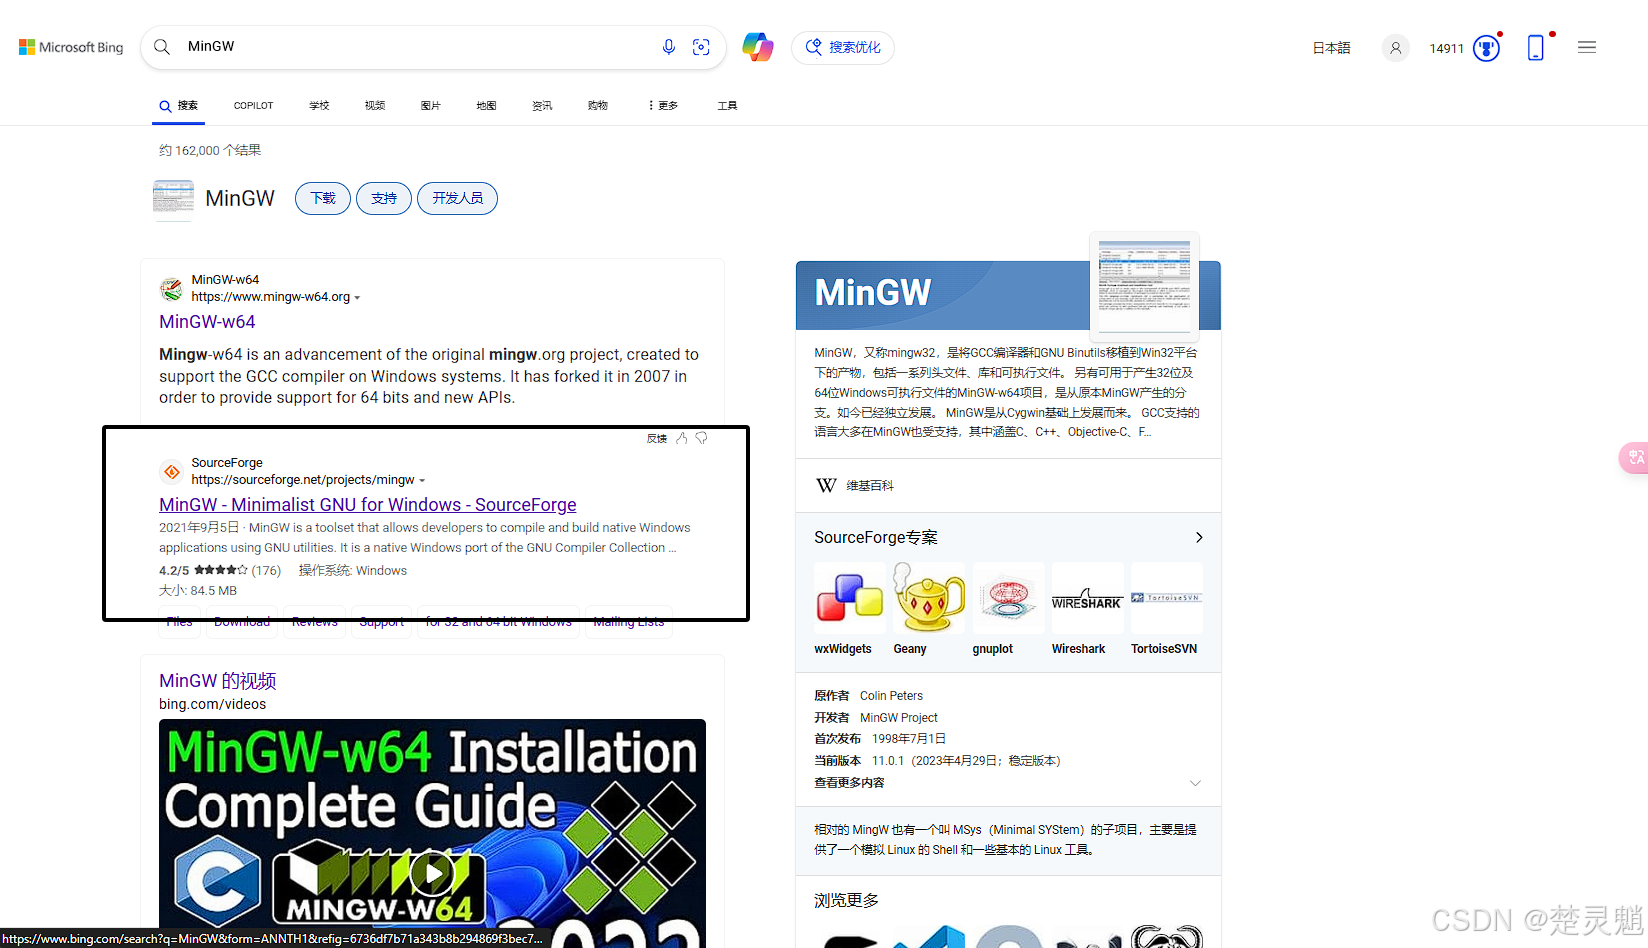Expand the 更多 more menu
This screenshot has width=1648, height=948.
click(663, 105)
